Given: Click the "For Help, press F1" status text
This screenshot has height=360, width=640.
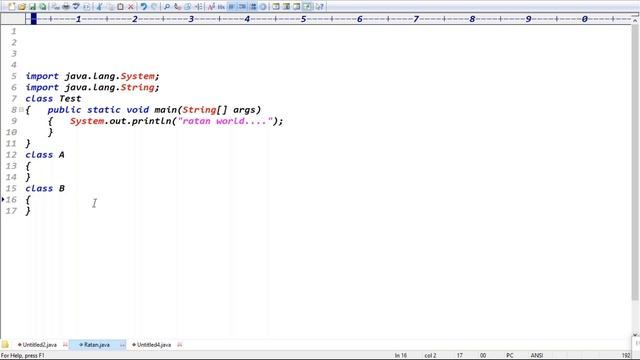Looking at the screenshot, I should [x=23, y=356].
